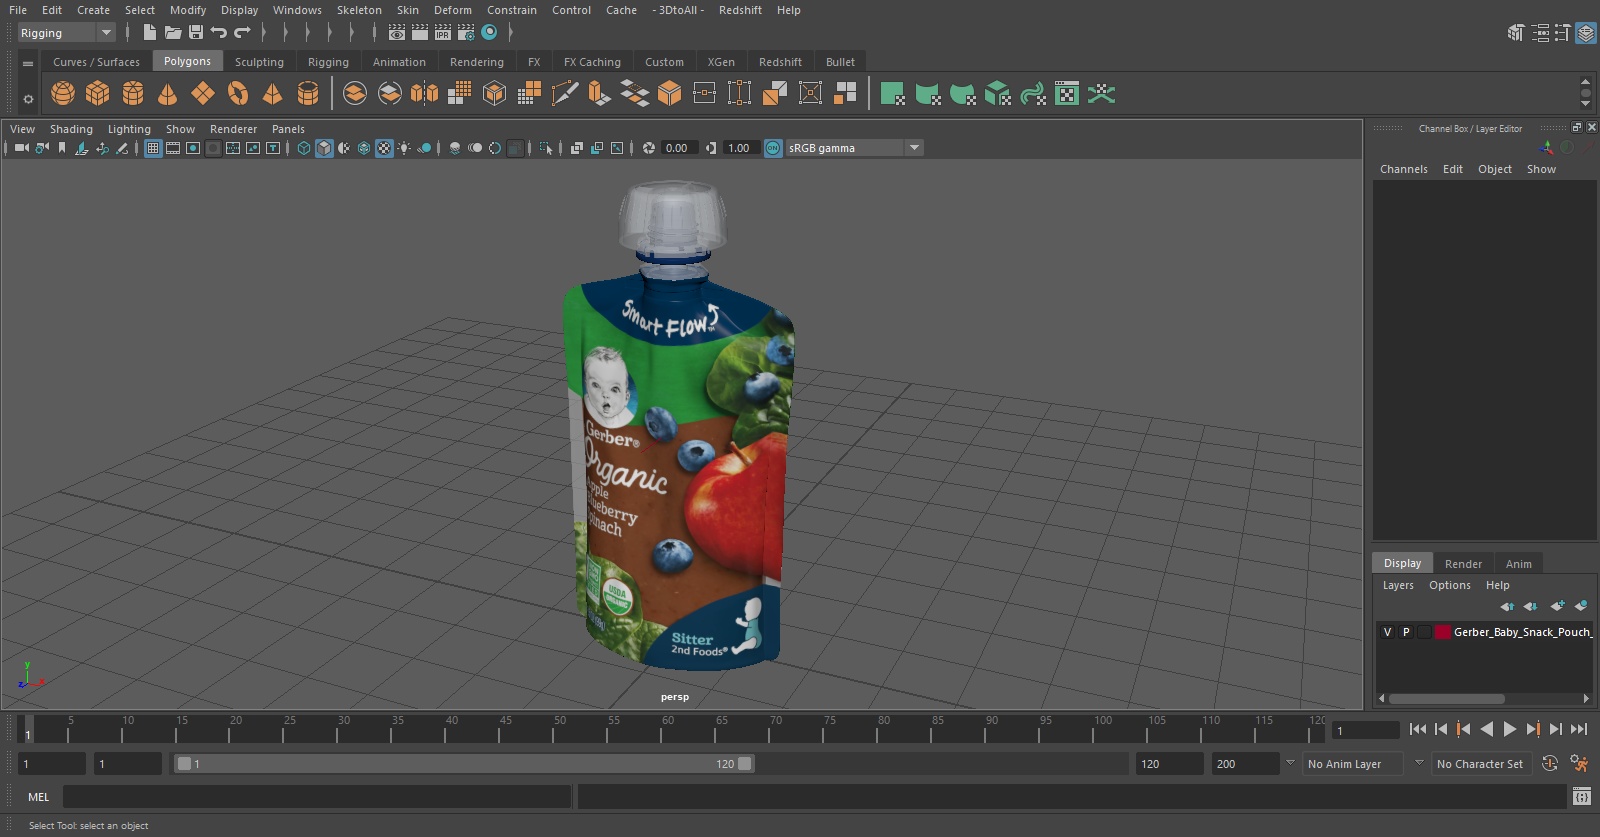Create a polygon cone from the shelf
1600x837 pixels.
coord(168,94)
